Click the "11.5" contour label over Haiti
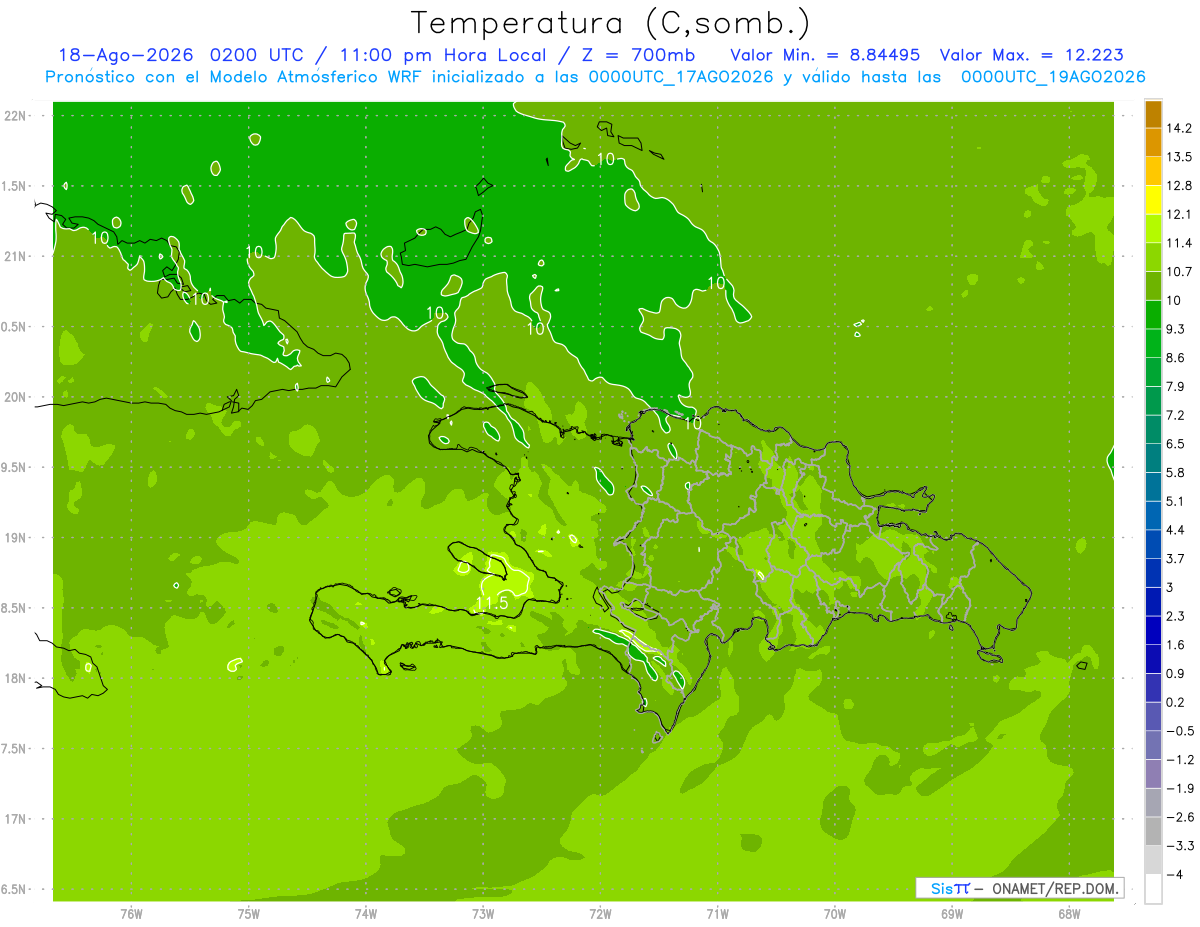This screenshot has width=1200, height=927. coord(492,604)
